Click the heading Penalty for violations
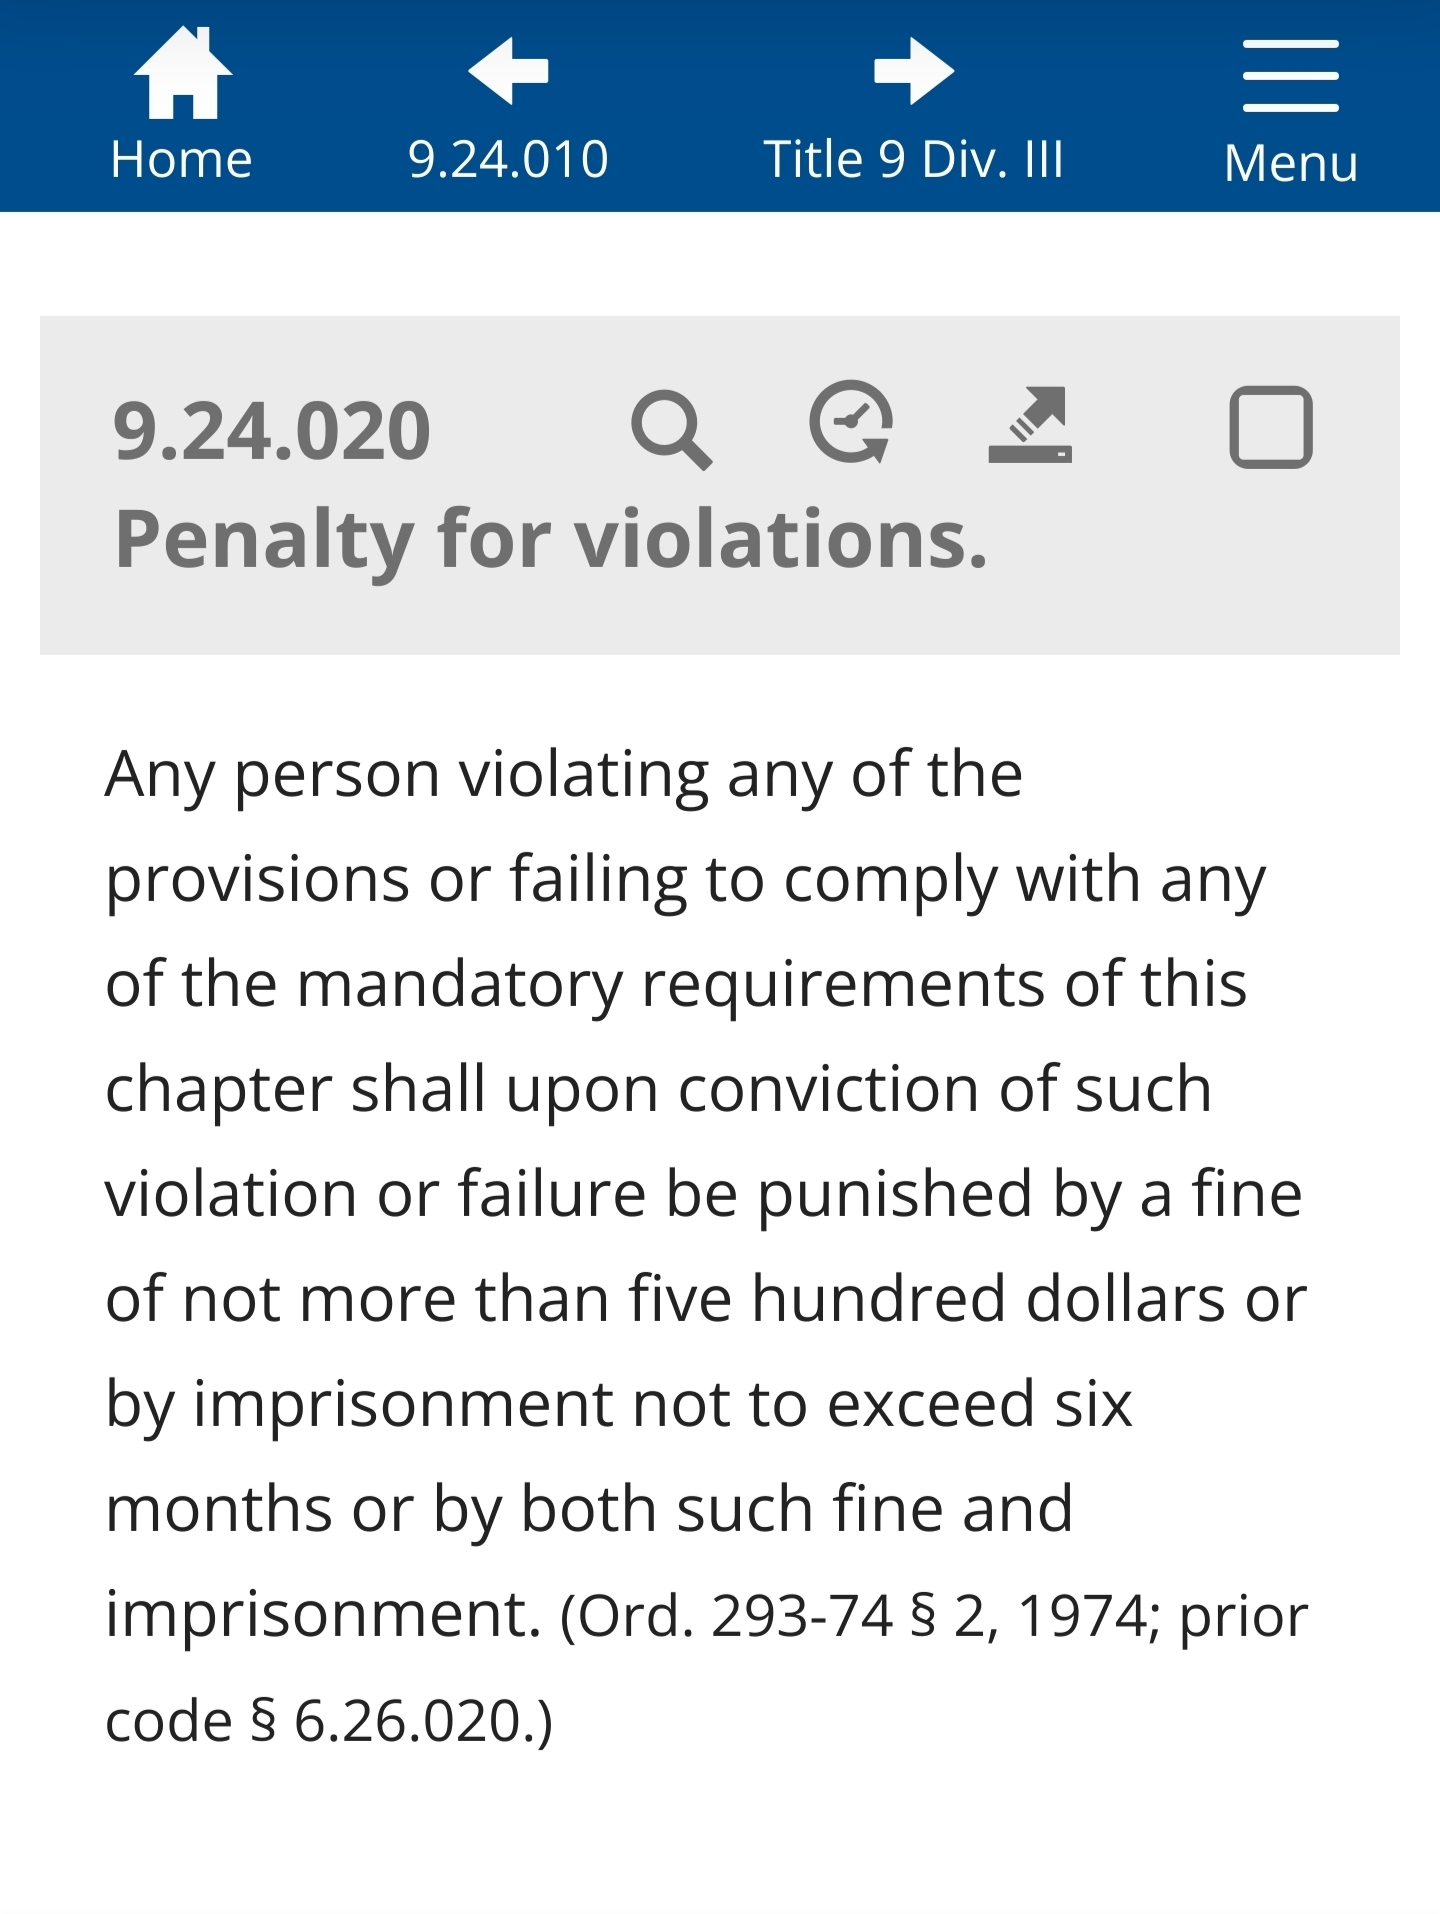Screen dimensions: 1440x1914 point(551,540)
